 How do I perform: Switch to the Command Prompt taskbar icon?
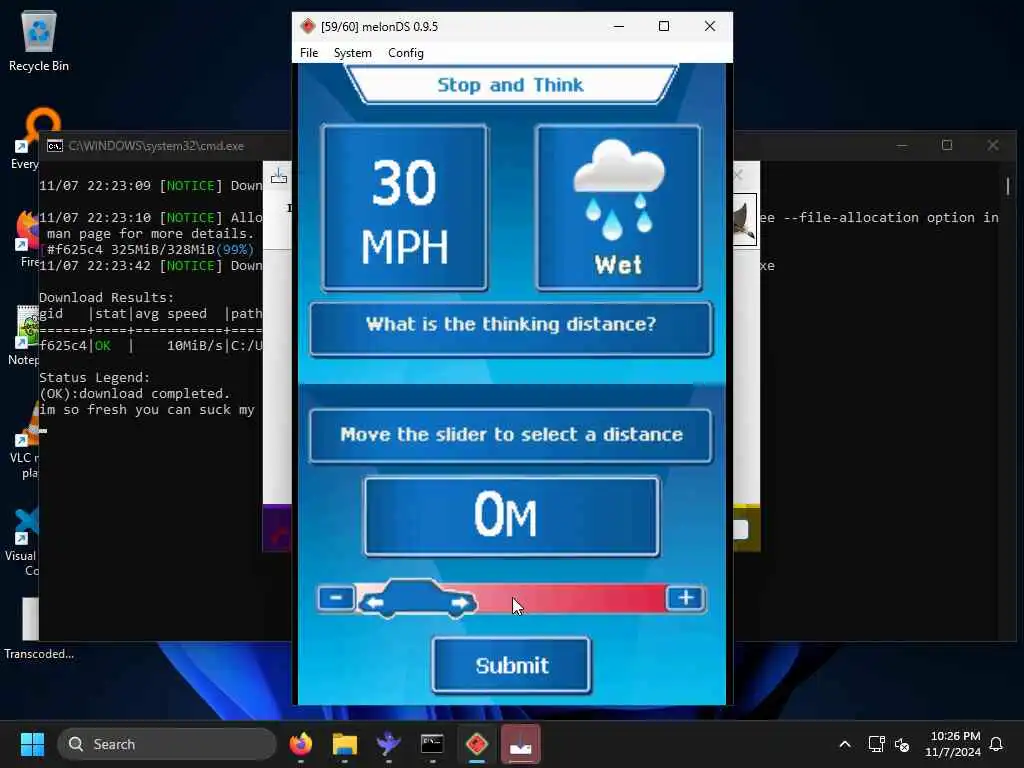click(x=432, y=744)
